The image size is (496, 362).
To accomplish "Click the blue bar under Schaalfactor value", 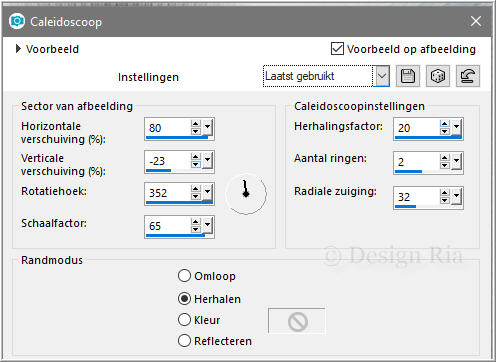I will pos(176,235).
